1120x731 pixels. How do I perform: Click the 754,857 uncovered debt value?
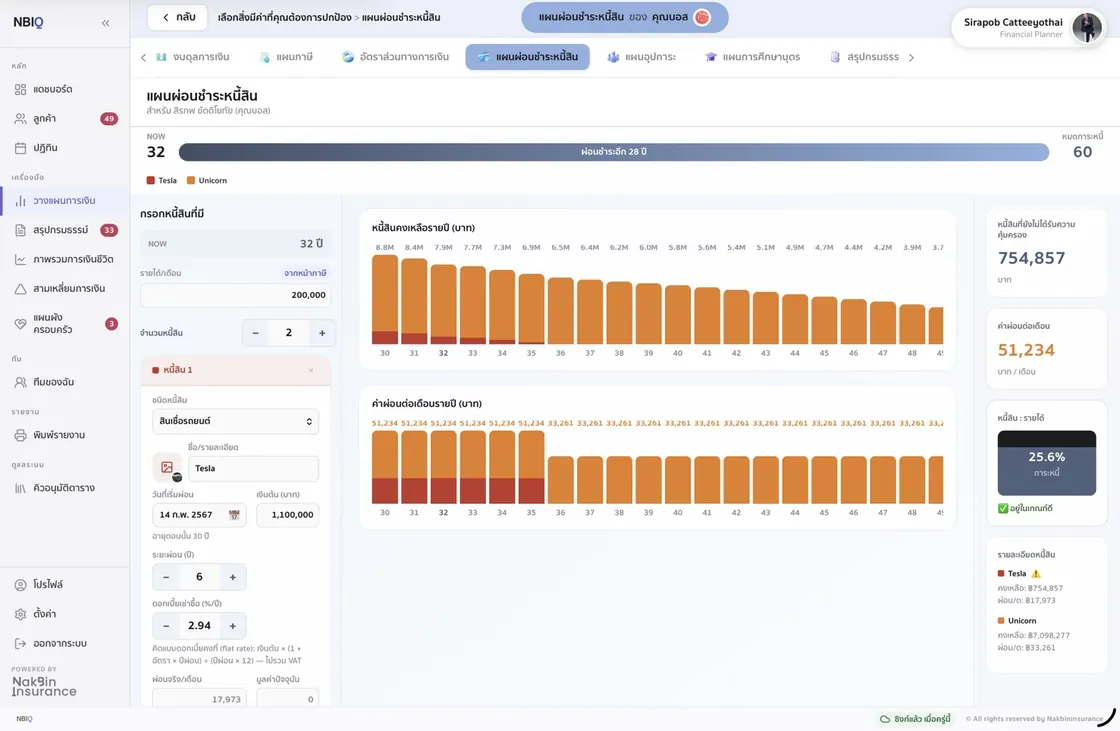coord(1031,258)
